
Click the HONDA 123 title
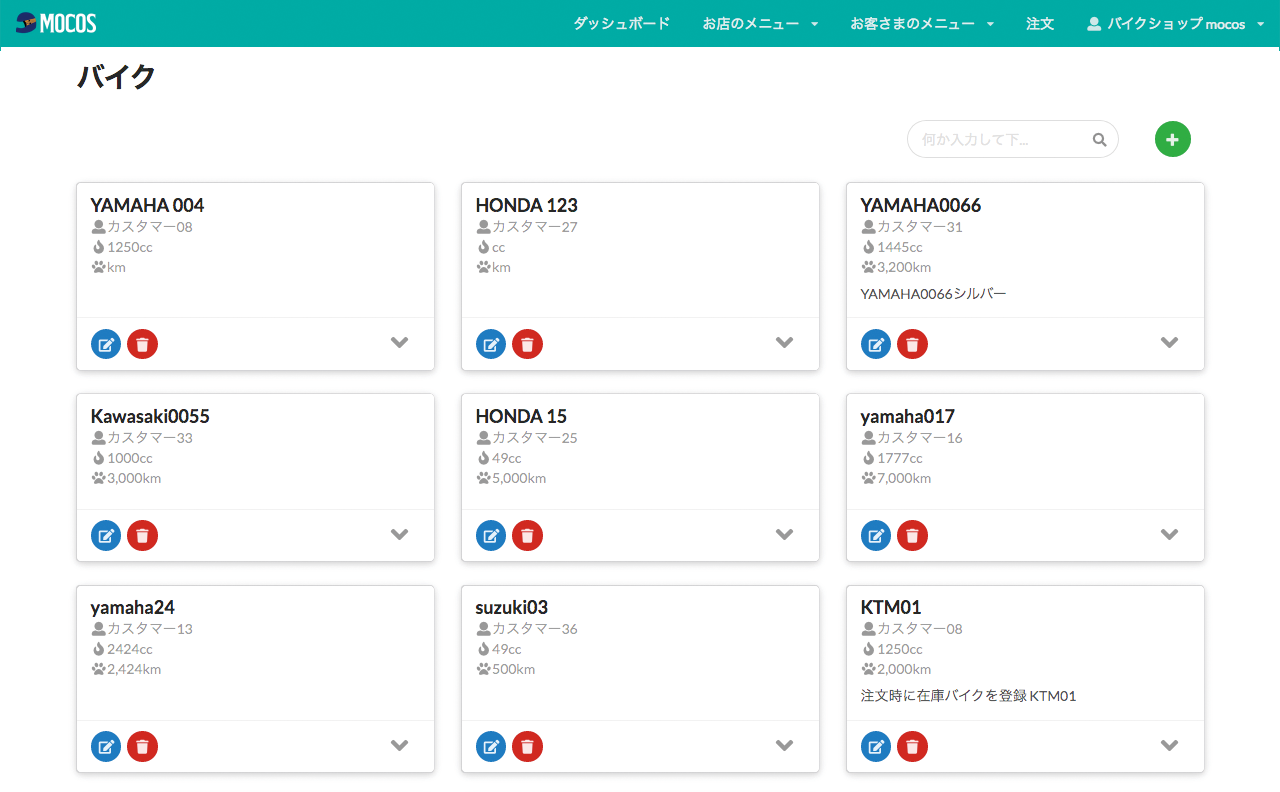(526, 205)
